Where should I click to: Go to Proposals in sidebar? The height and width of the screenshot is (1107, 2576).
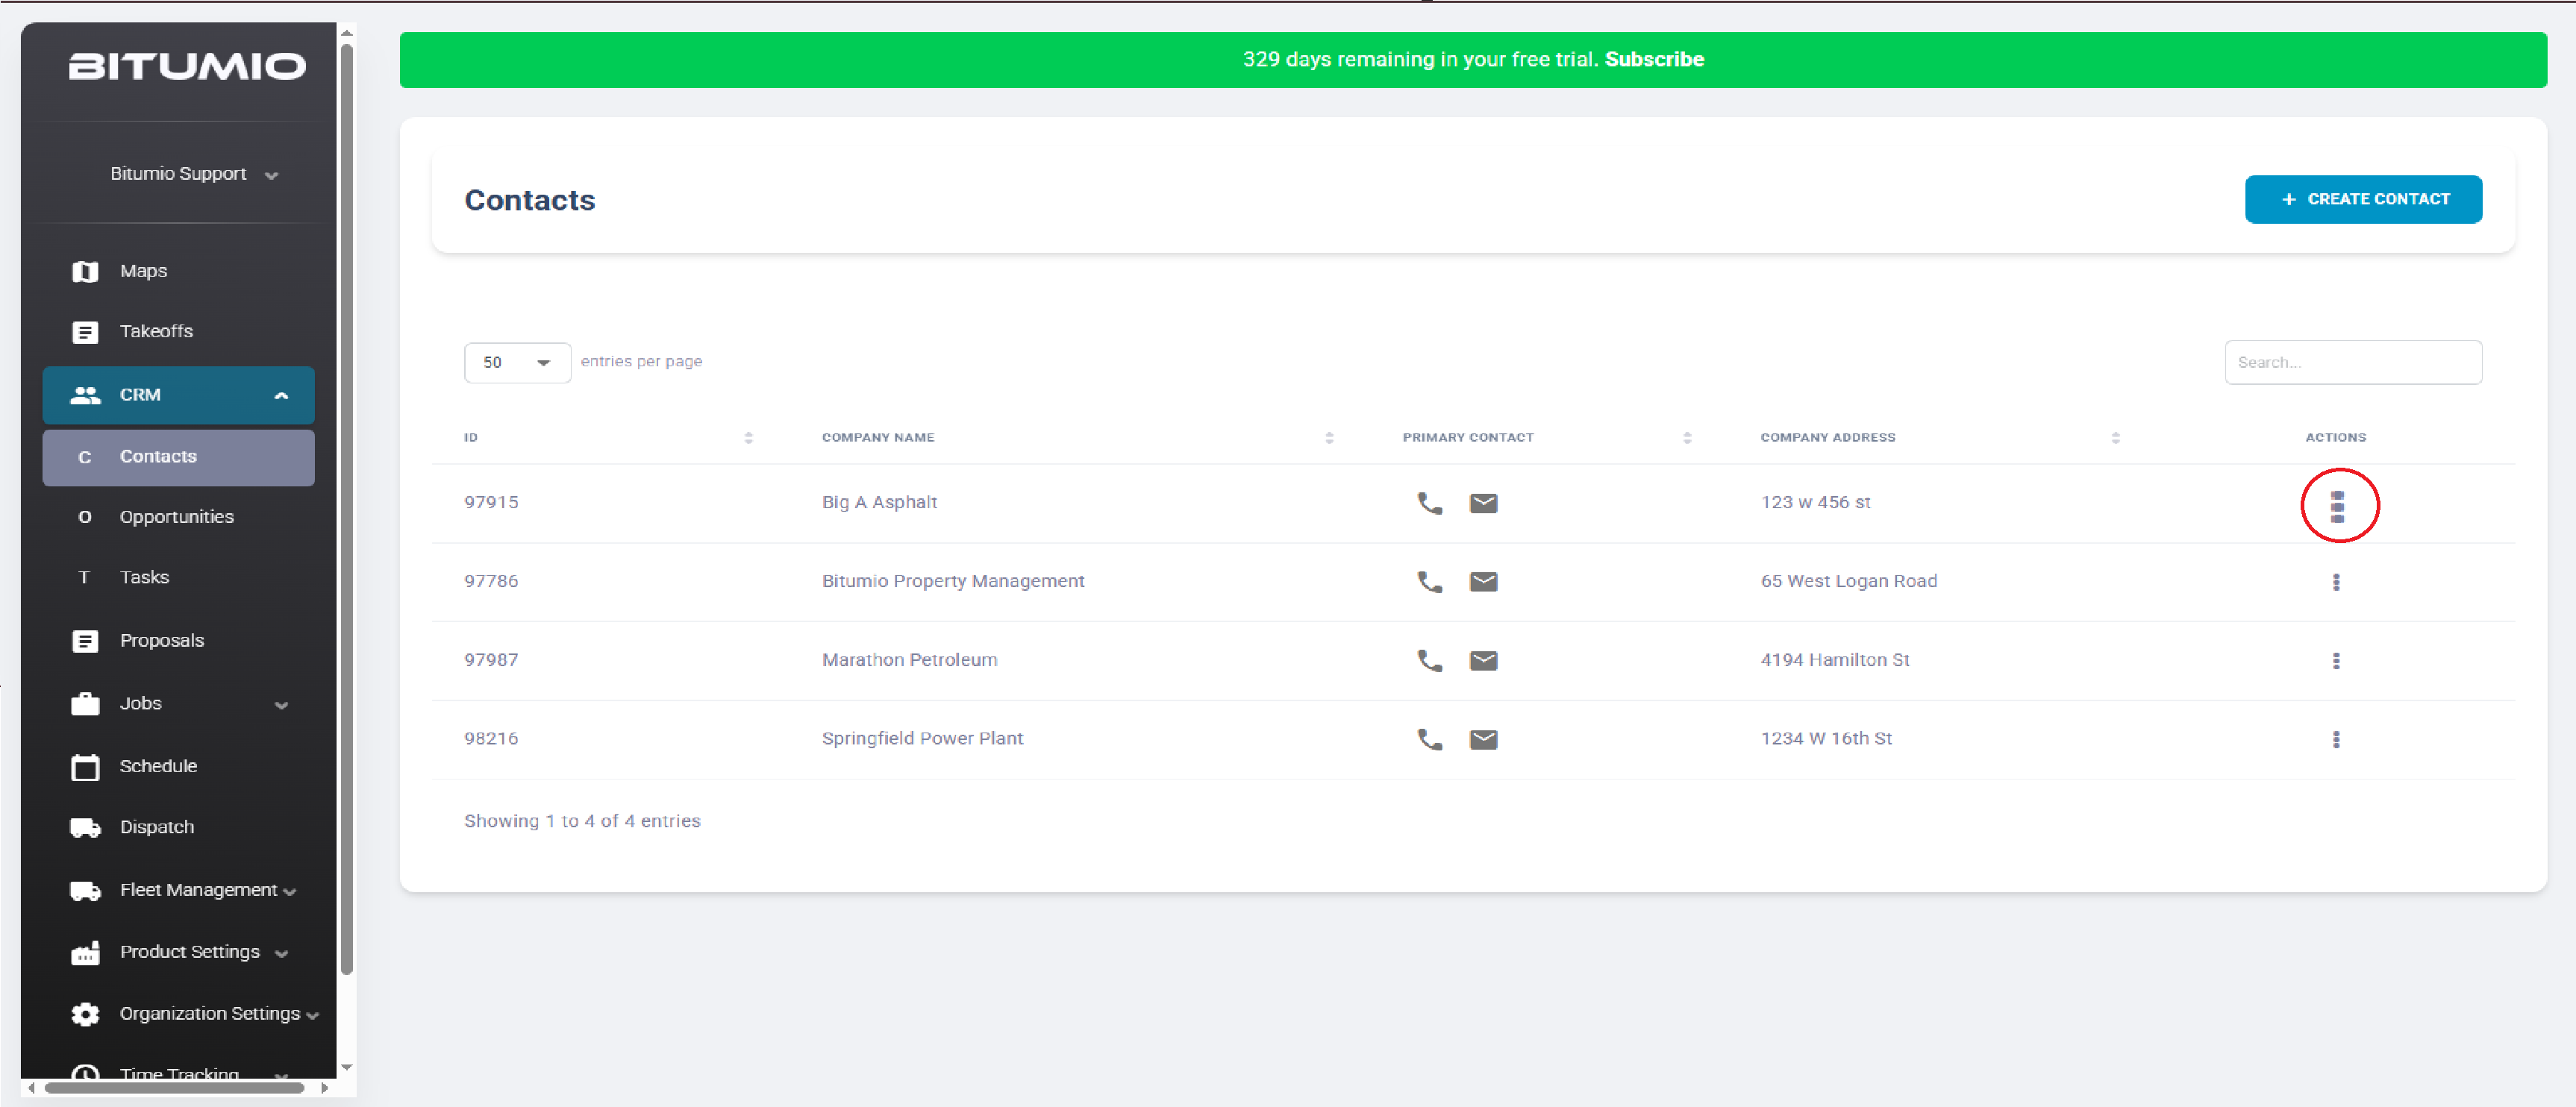tap(161, 641)
